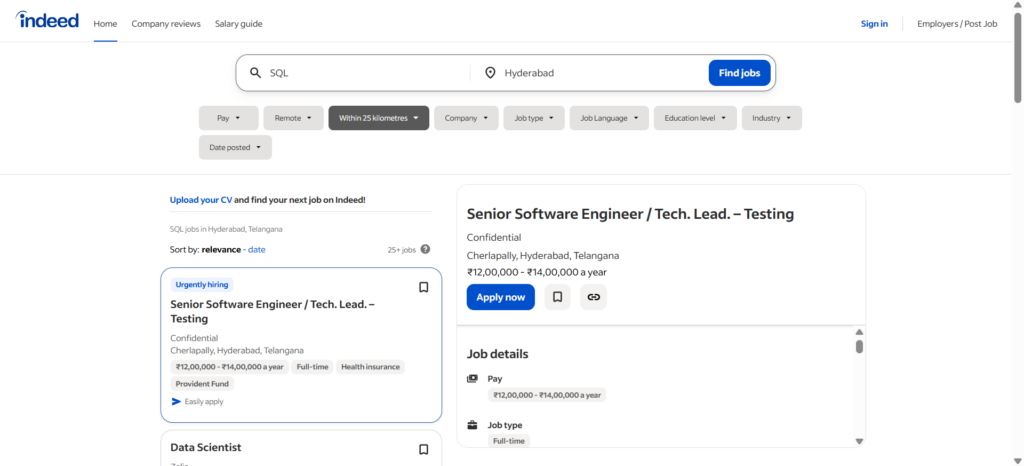This screenshot has height=466, width=1024.
Task: Open the Job Language filter
Action: tap(609, 118)
